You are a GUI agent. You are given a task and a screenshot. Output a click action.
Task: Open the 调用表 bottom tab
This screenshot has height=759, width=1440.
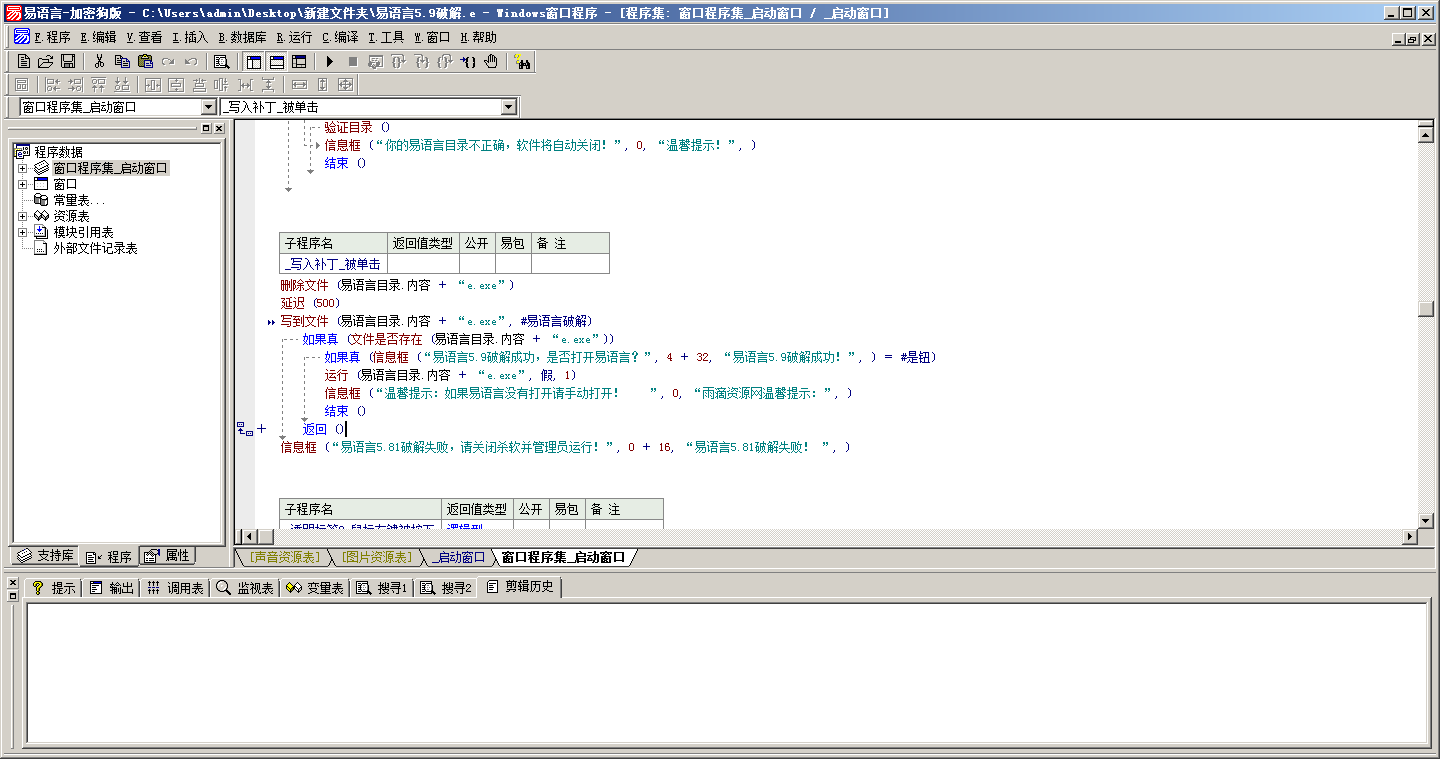[175, 588]
